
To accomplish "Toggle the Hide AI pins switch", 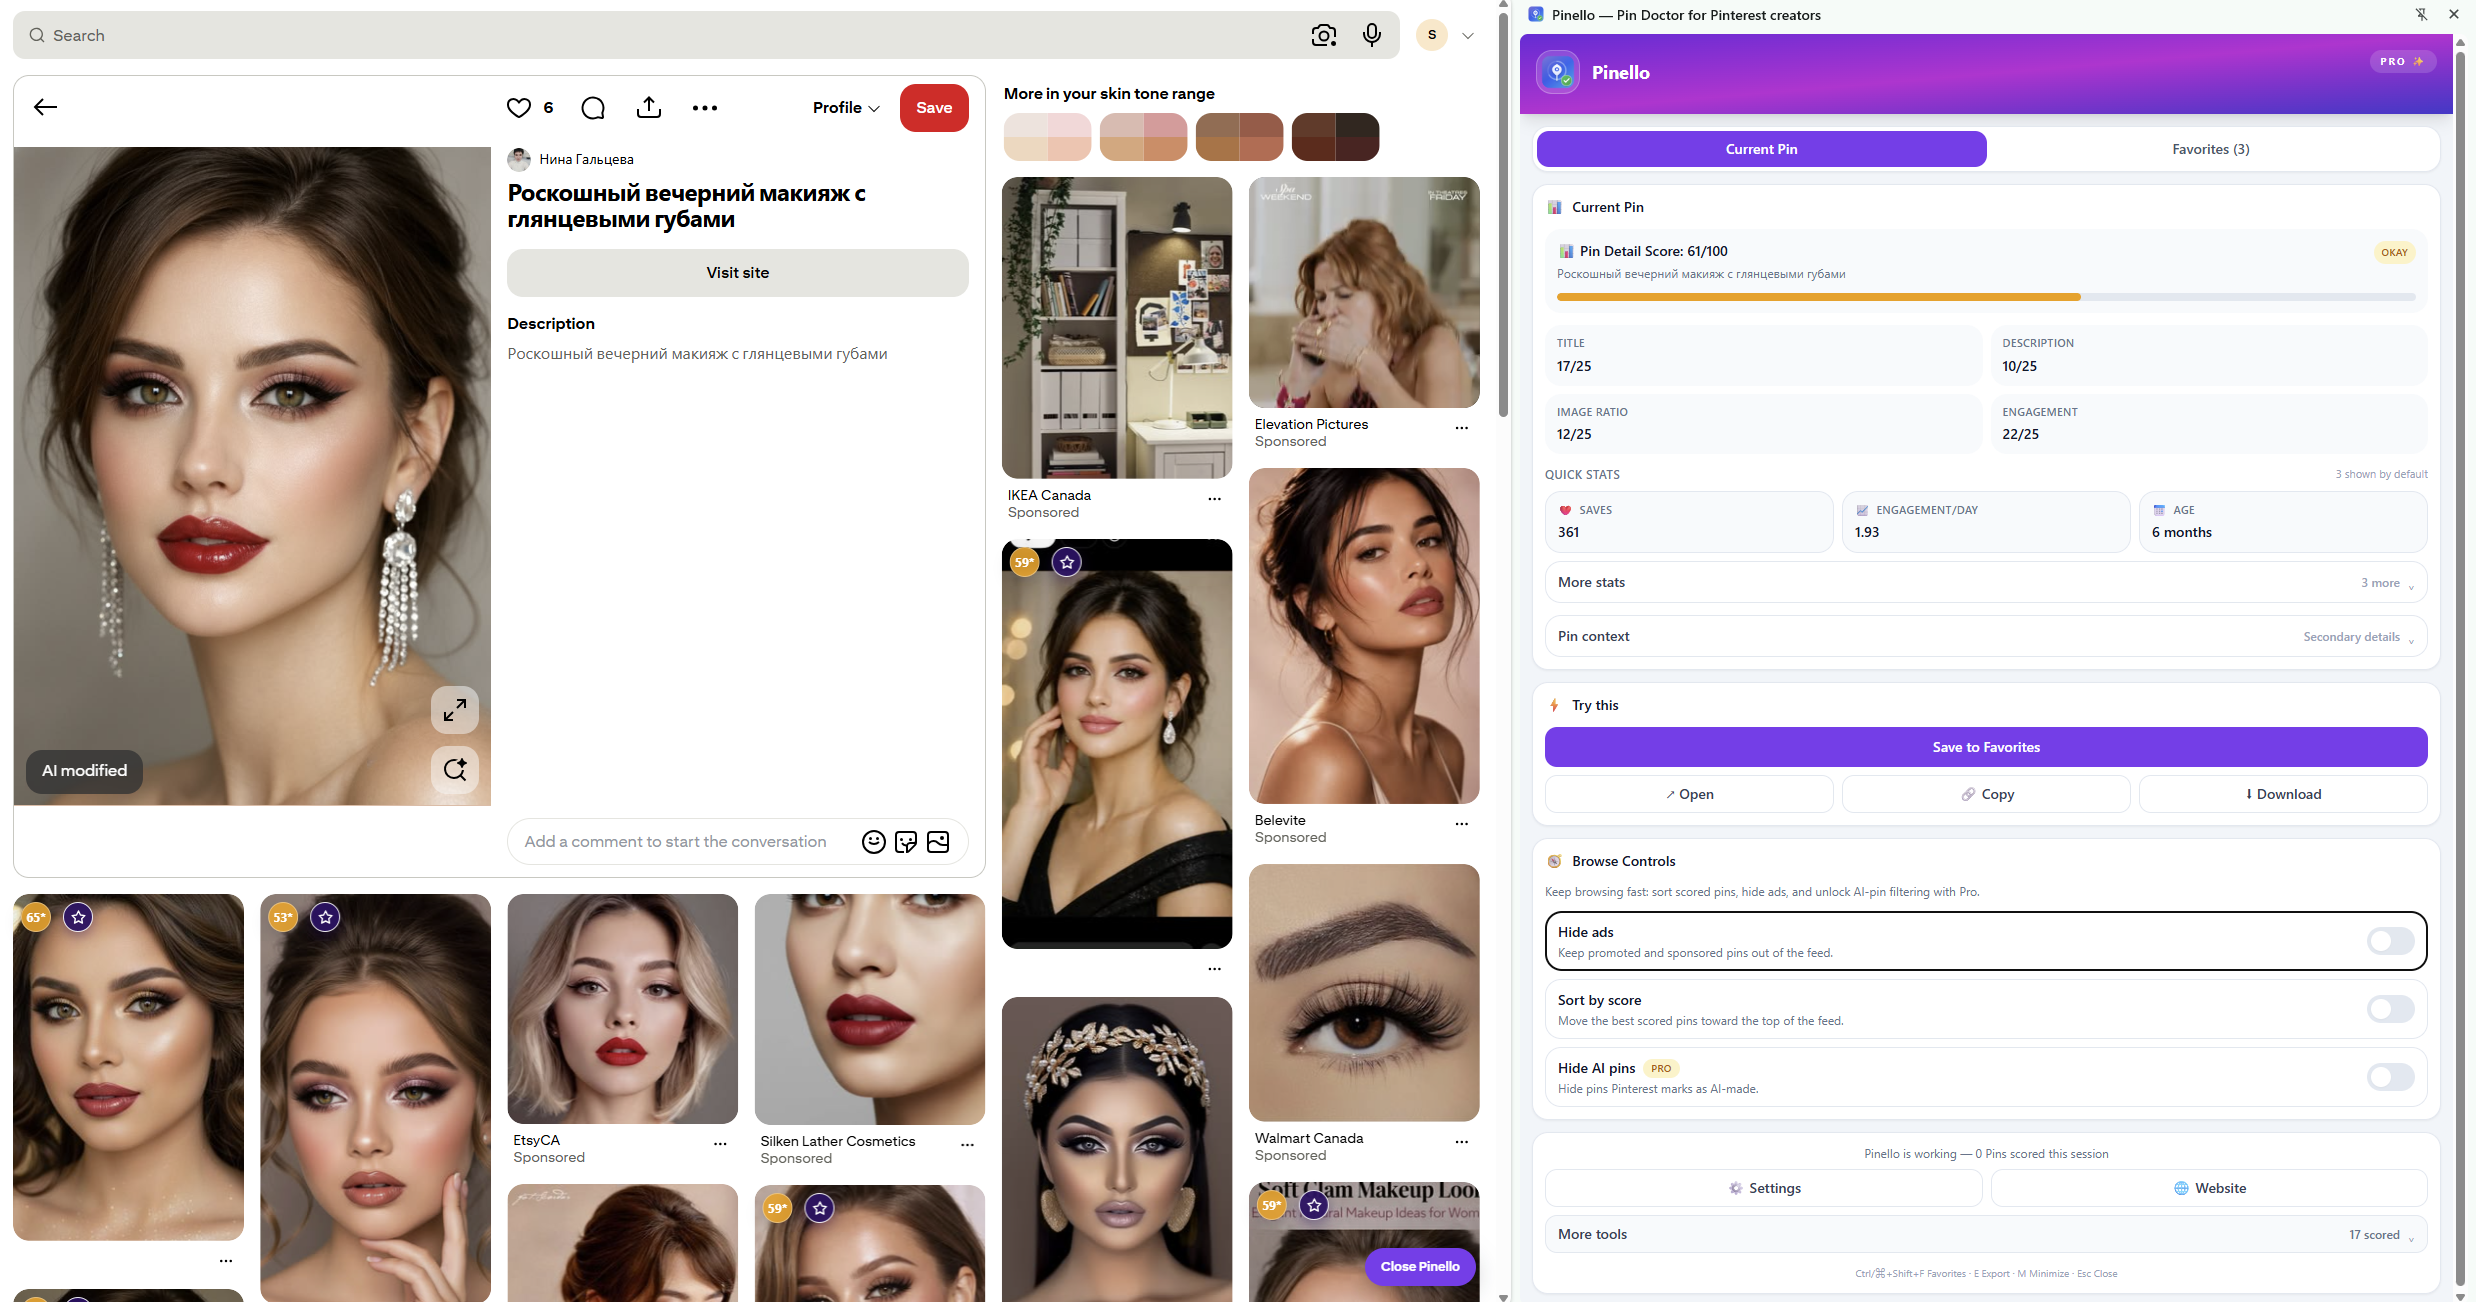I will pos(2391,1077).
